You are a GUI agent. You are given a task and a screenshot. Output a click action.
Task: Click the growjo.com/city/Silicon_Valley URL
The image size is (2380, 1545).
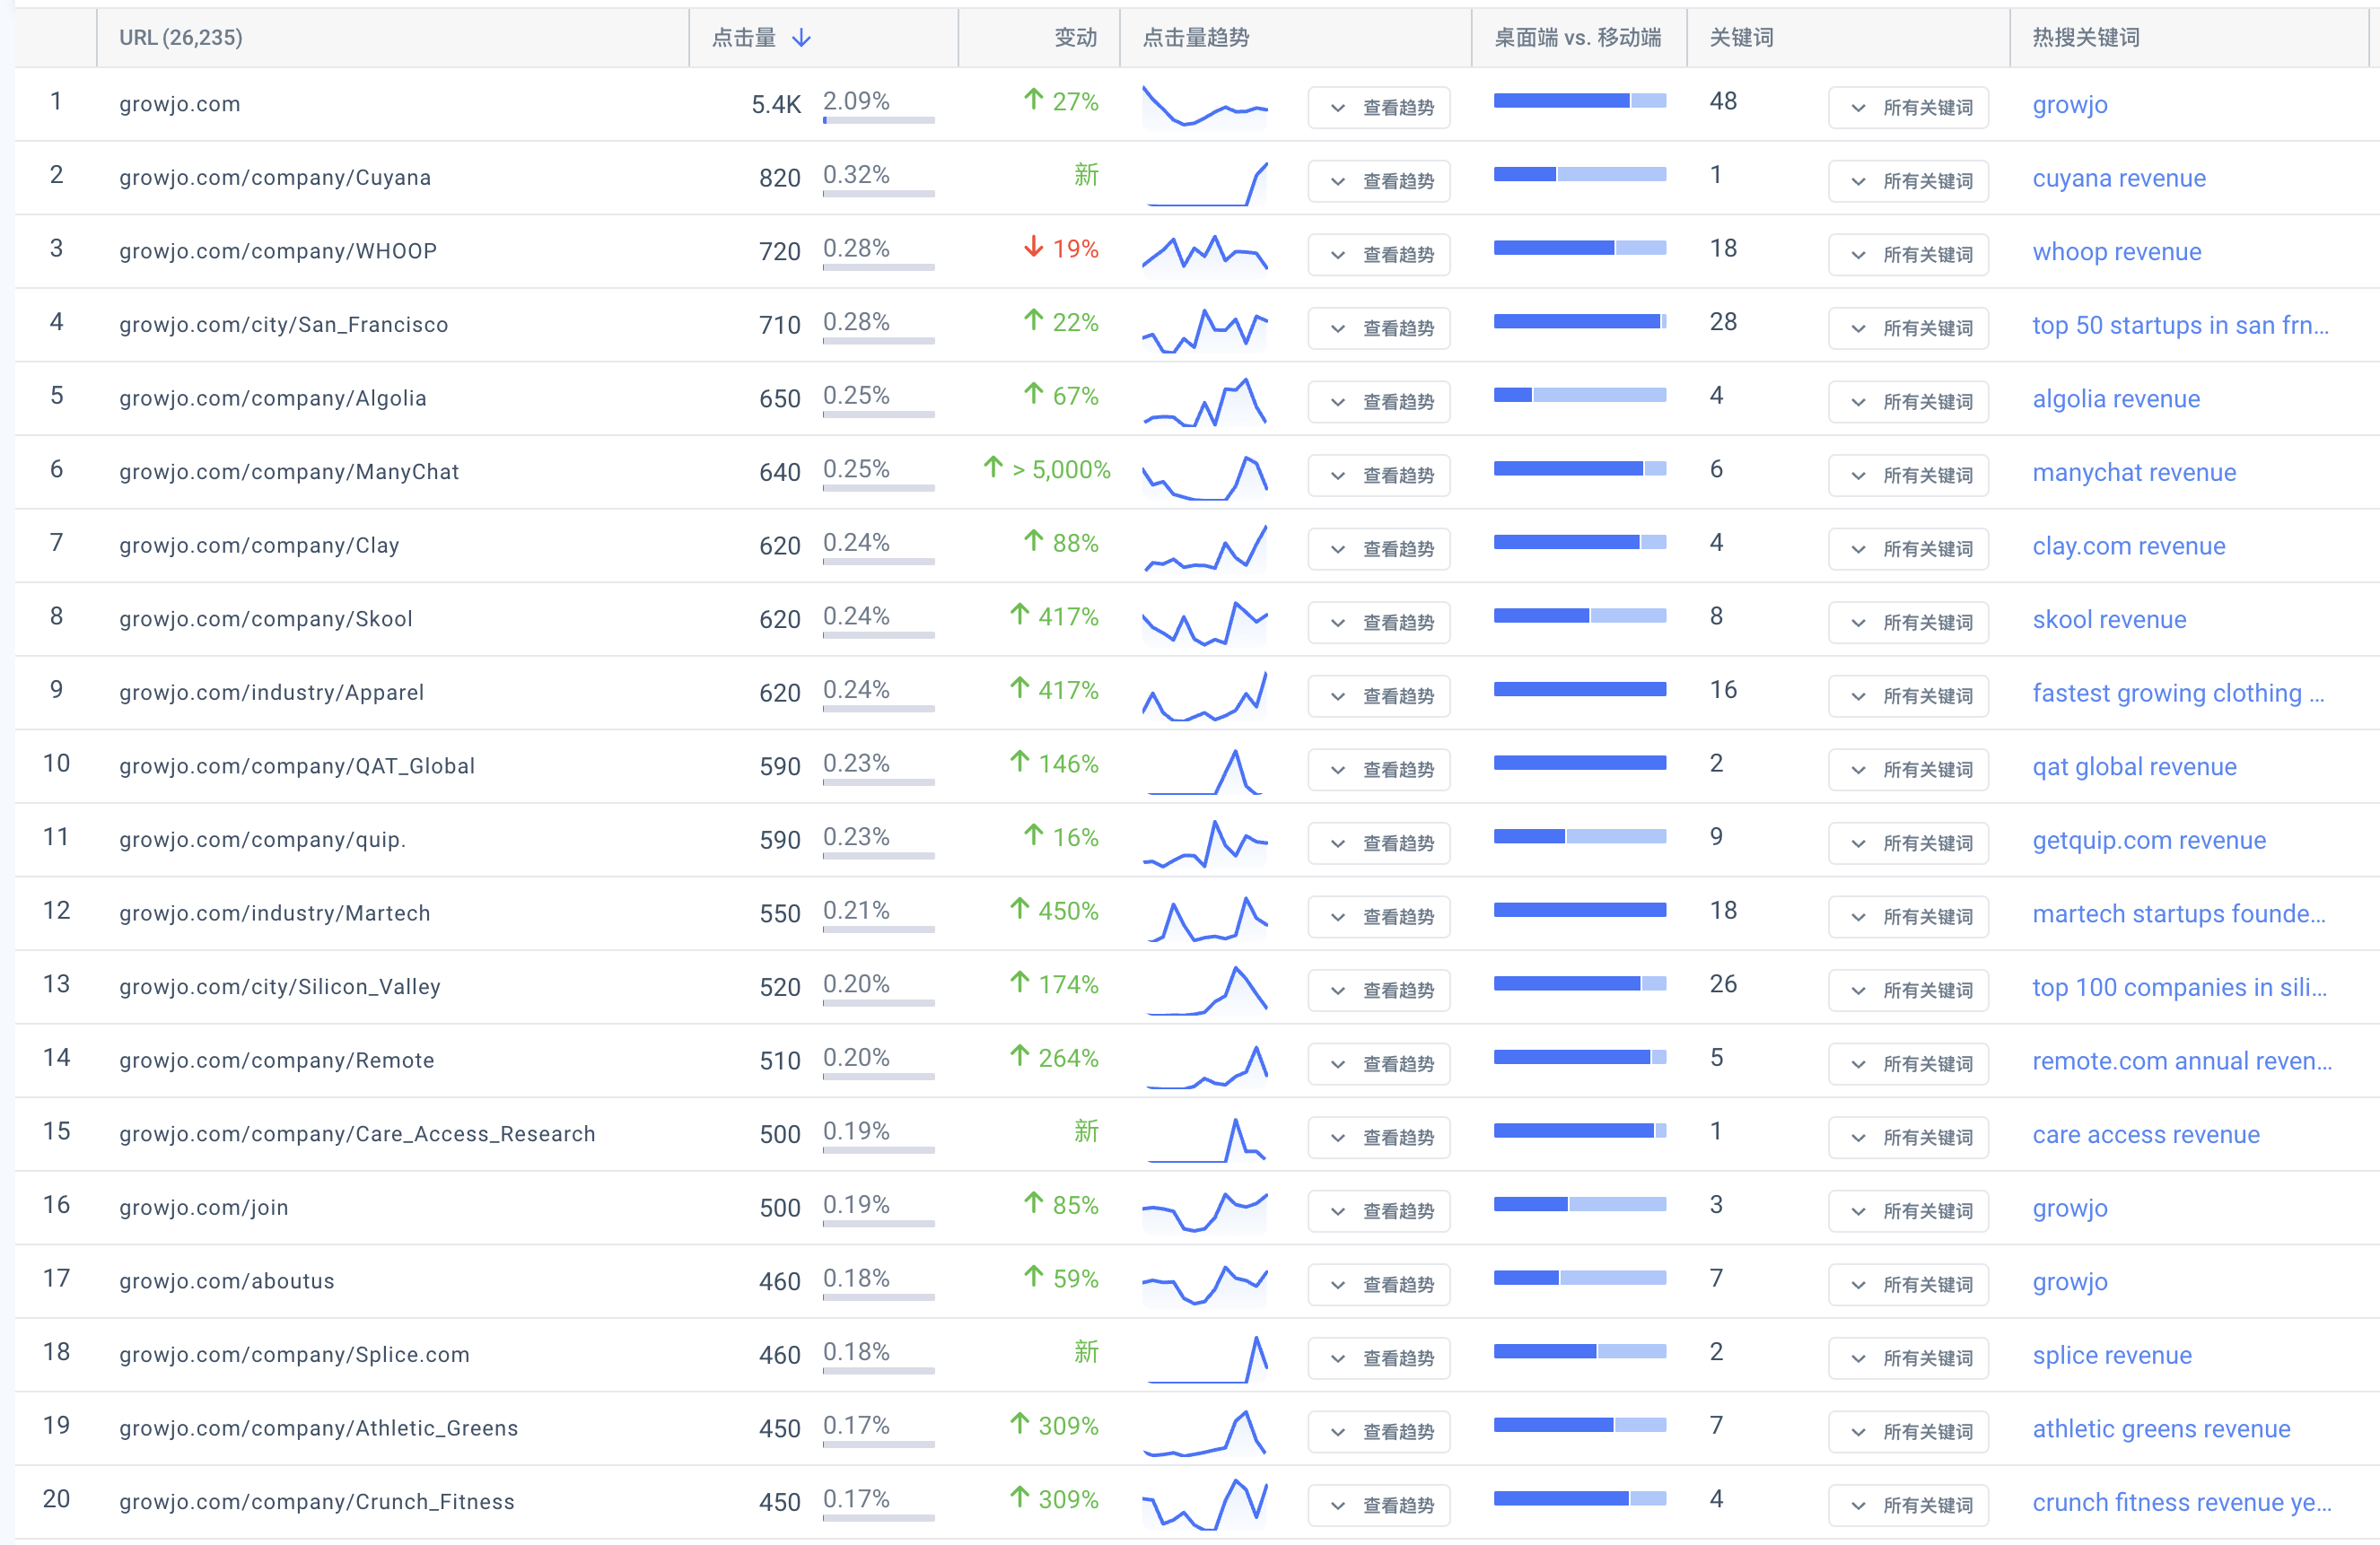pos(279,987)
